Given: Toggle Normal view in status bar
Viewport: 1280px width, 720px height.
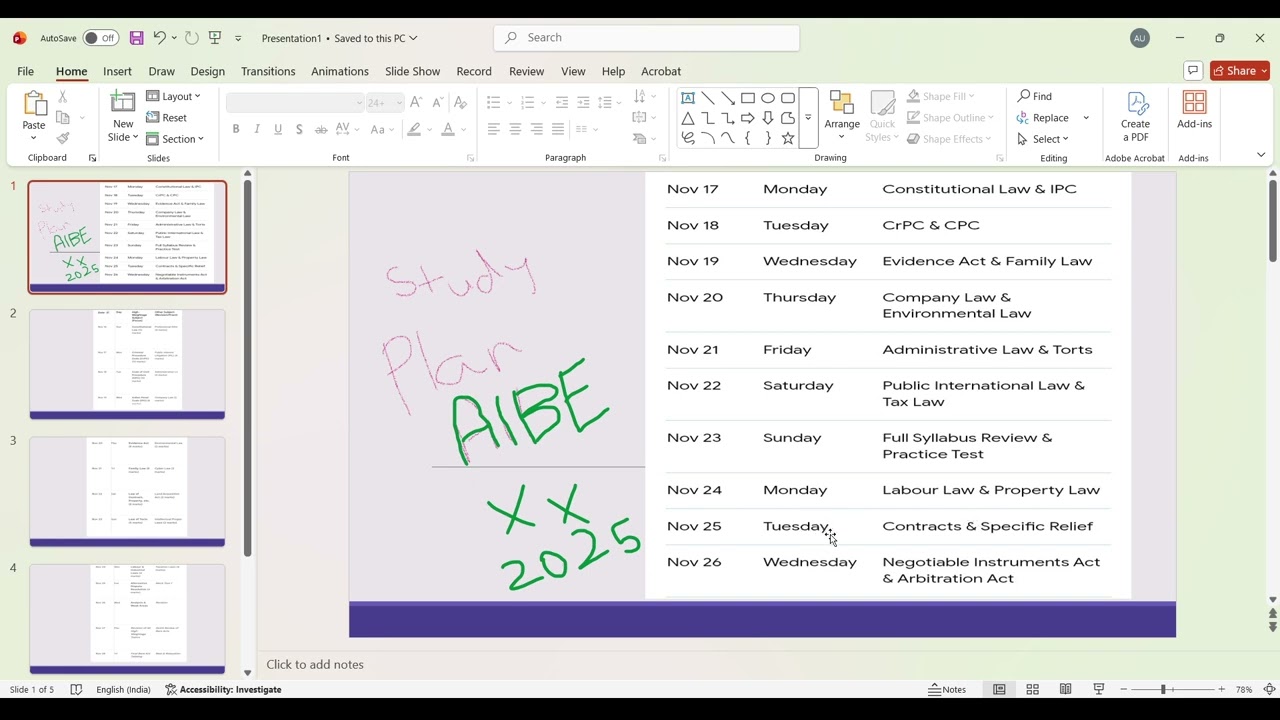Looking at the screenshot, I should point(999,689).
